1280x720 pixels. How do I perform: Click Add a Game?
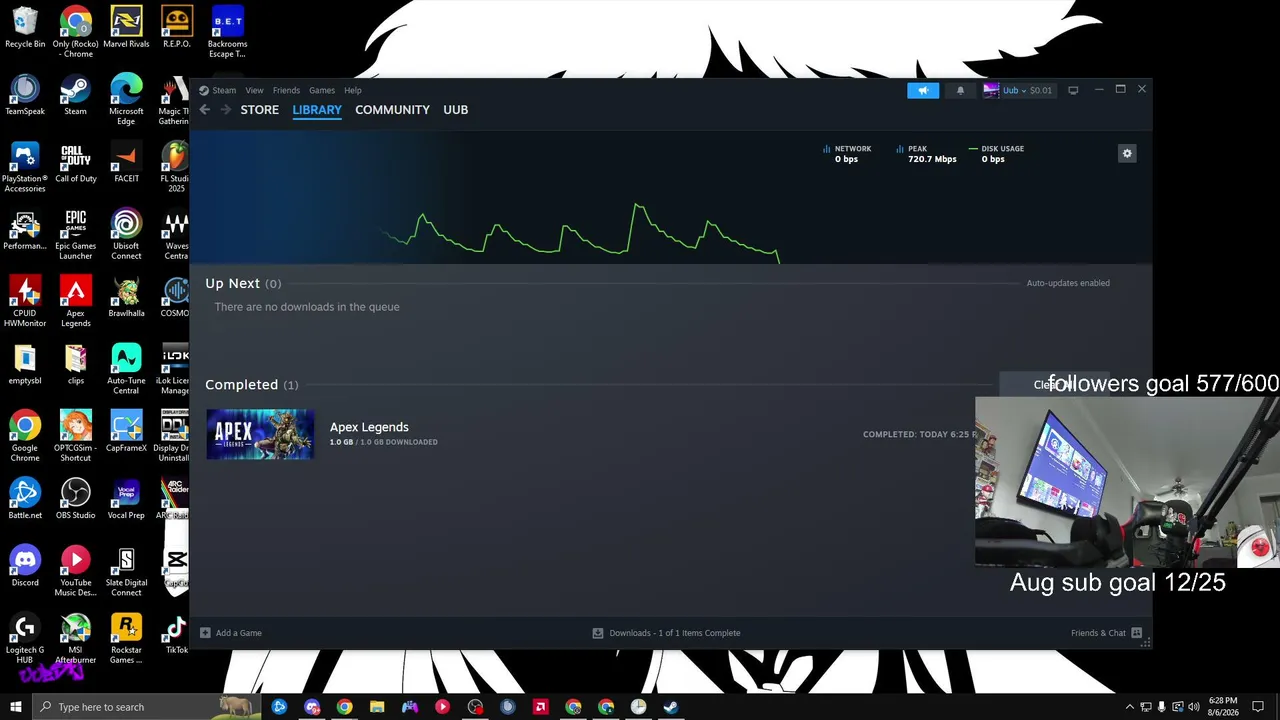tap(231, 633)
